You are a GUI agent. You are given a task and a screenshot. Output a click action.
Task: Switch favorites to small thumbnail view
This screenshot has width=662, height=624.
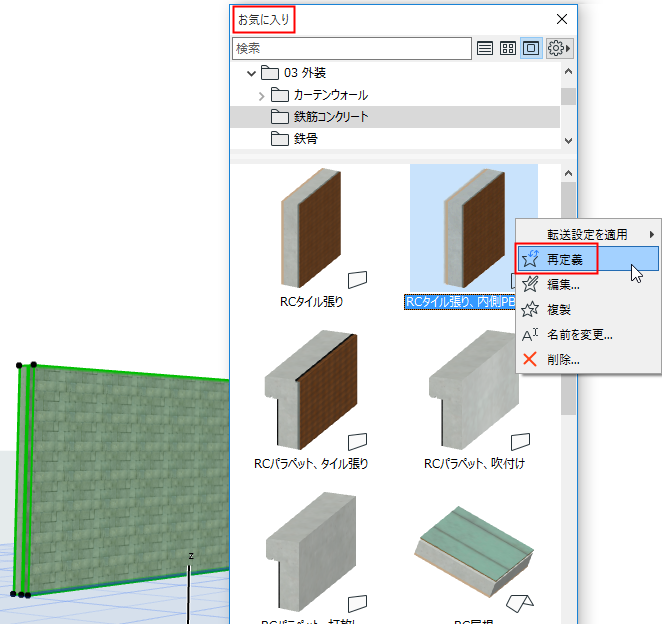[x=507, y=49]
